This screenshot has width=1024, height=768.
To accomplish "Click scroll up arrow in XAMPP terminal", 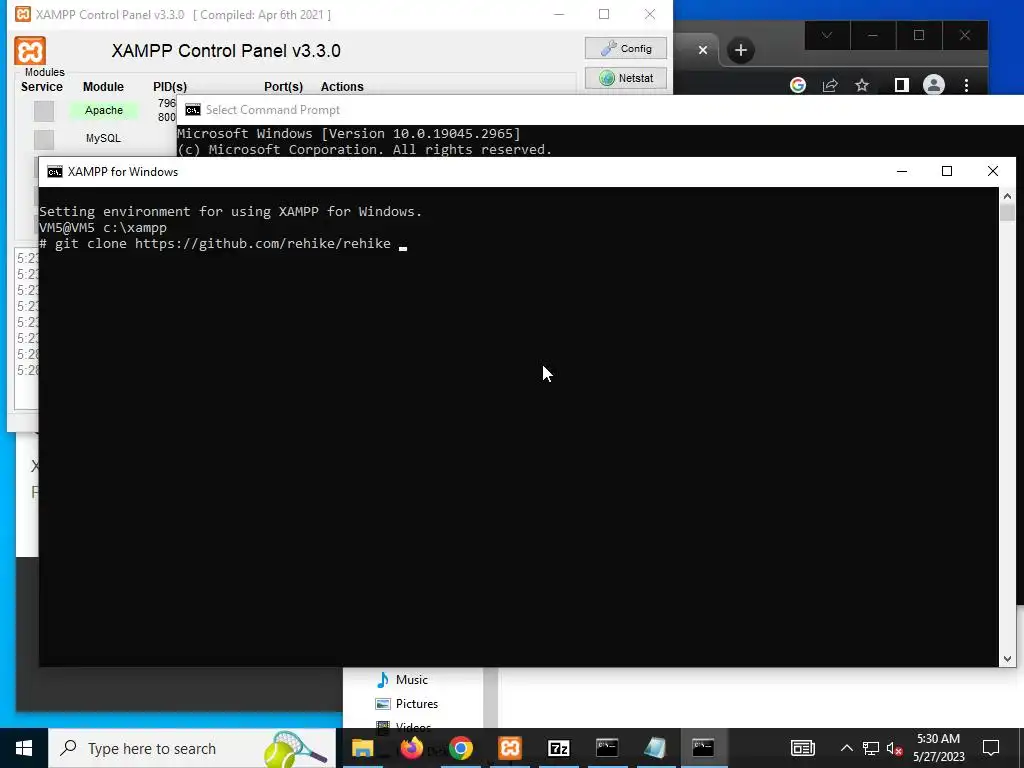I will click(x=1007, y=195).
